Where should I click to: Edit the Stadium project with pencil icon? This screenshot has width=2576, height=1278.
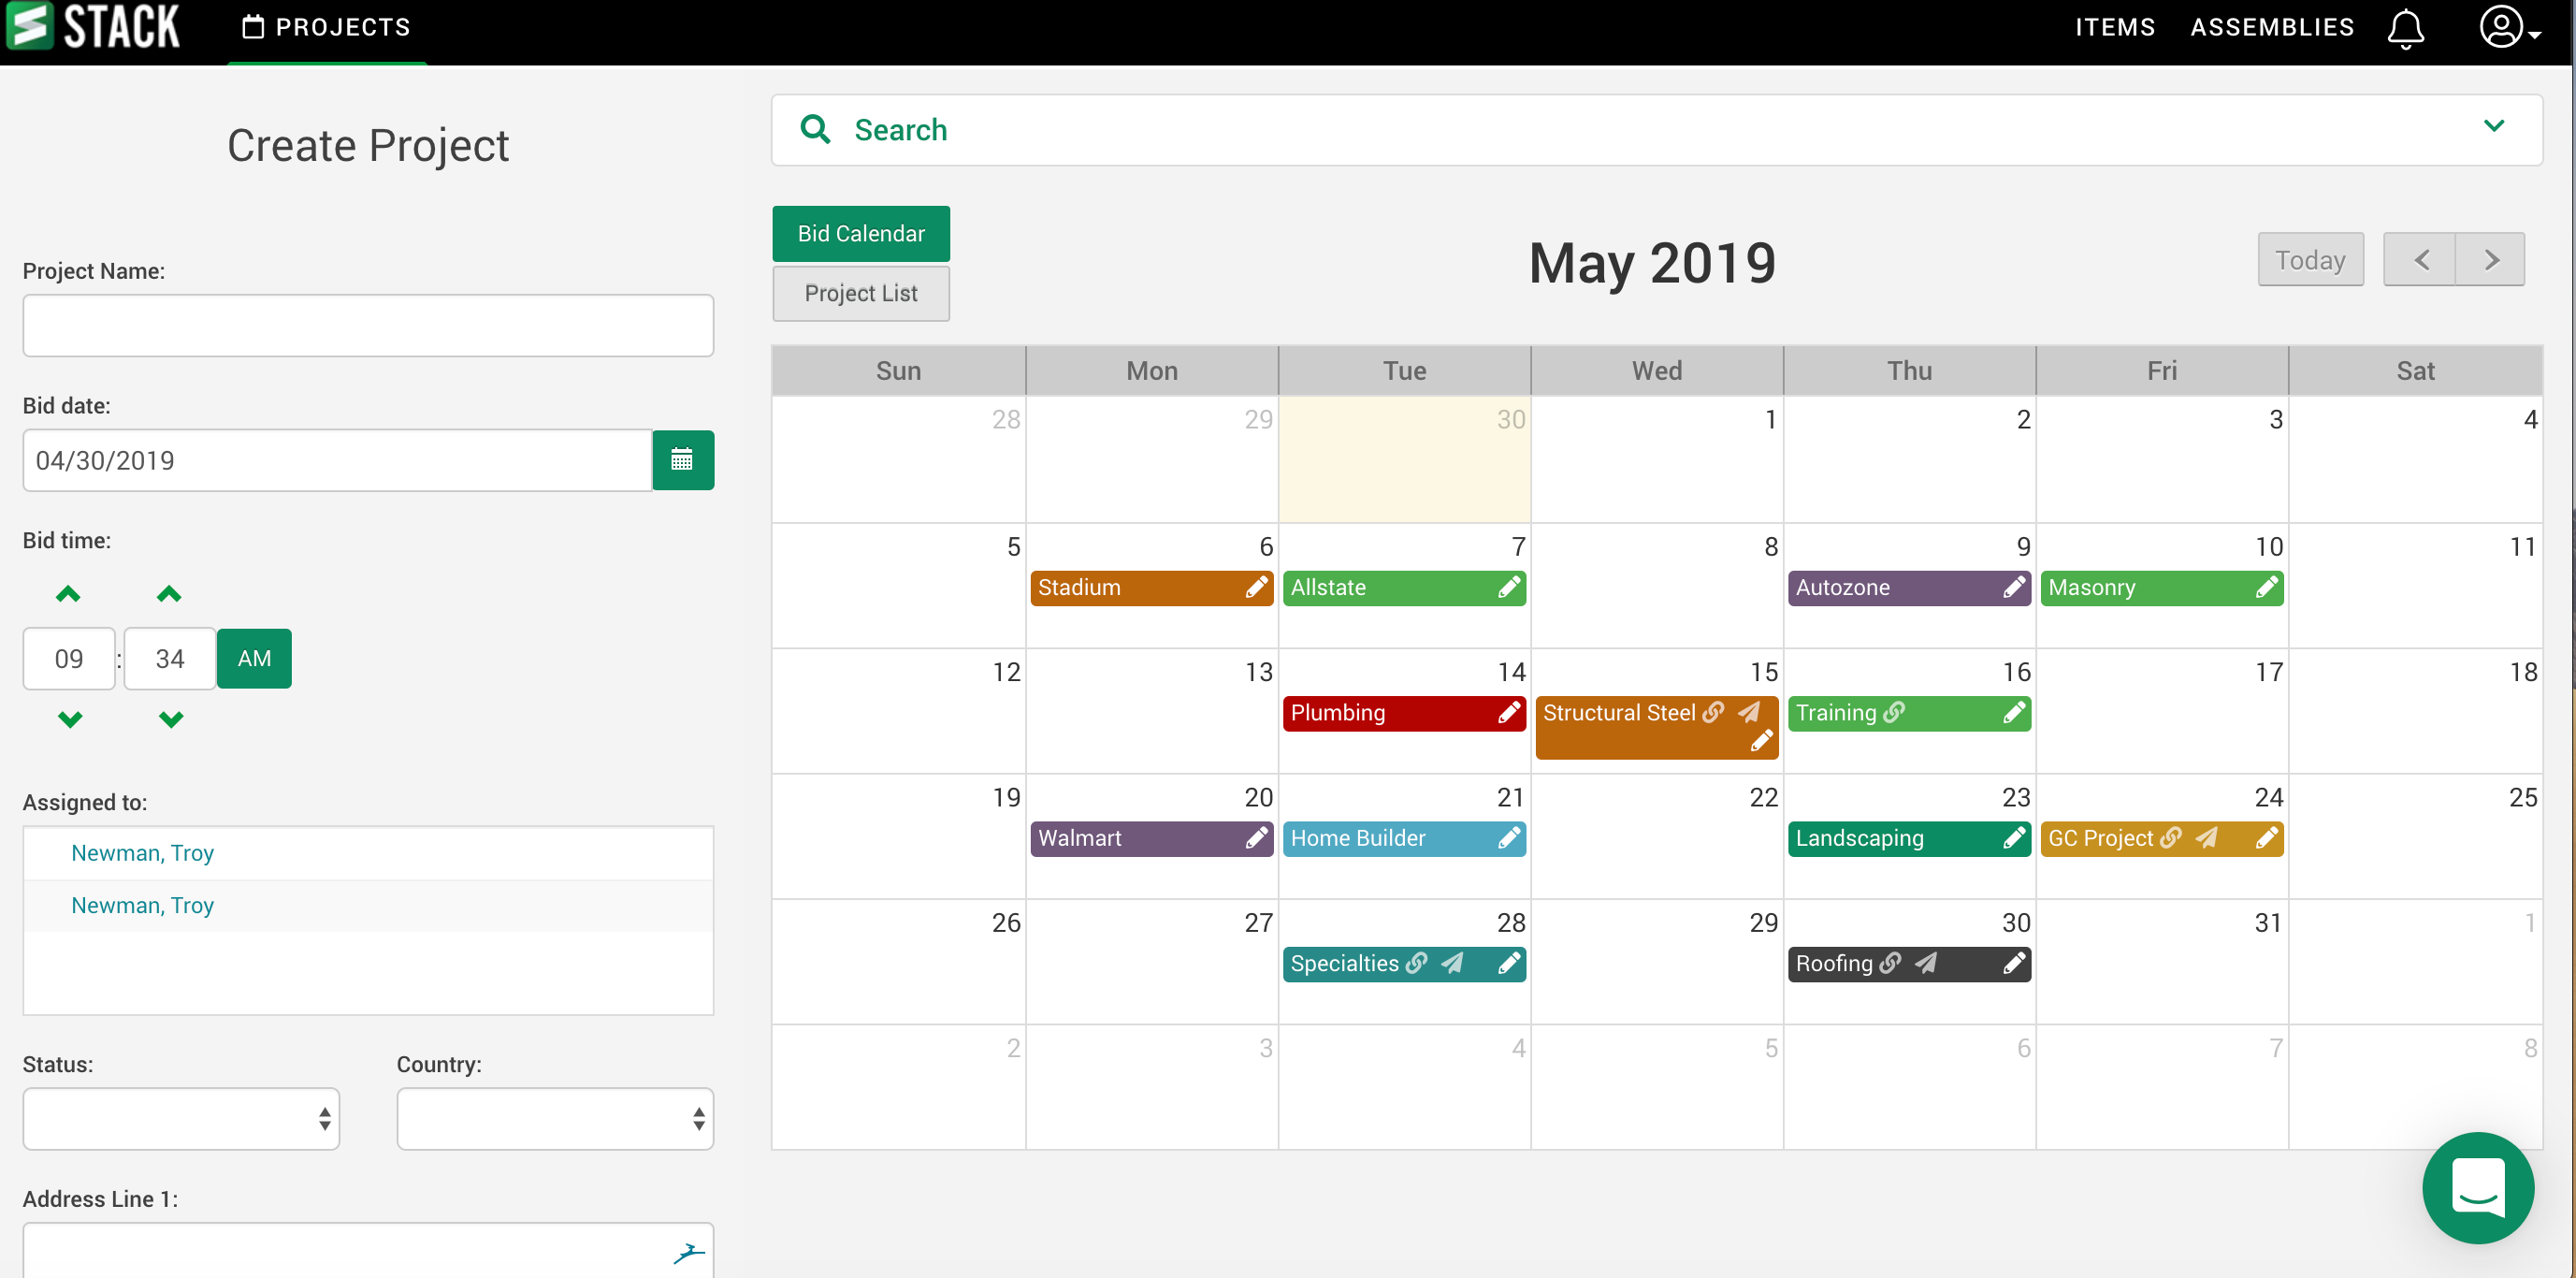click(1256, 587)
